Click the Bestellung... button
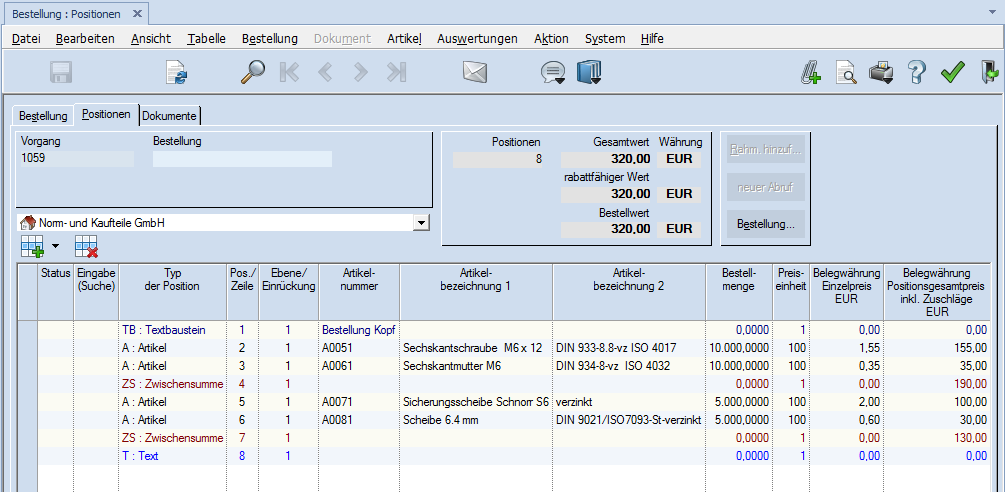This screenshot has width=1005, height=492. tap(765, 224)
